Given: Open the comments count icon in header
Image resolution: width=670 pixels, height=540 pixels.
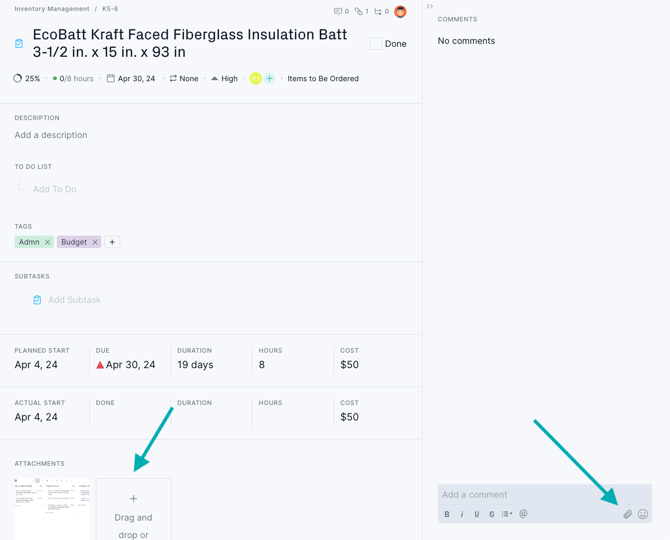Looking at the screenshot, I should [341, 12].
